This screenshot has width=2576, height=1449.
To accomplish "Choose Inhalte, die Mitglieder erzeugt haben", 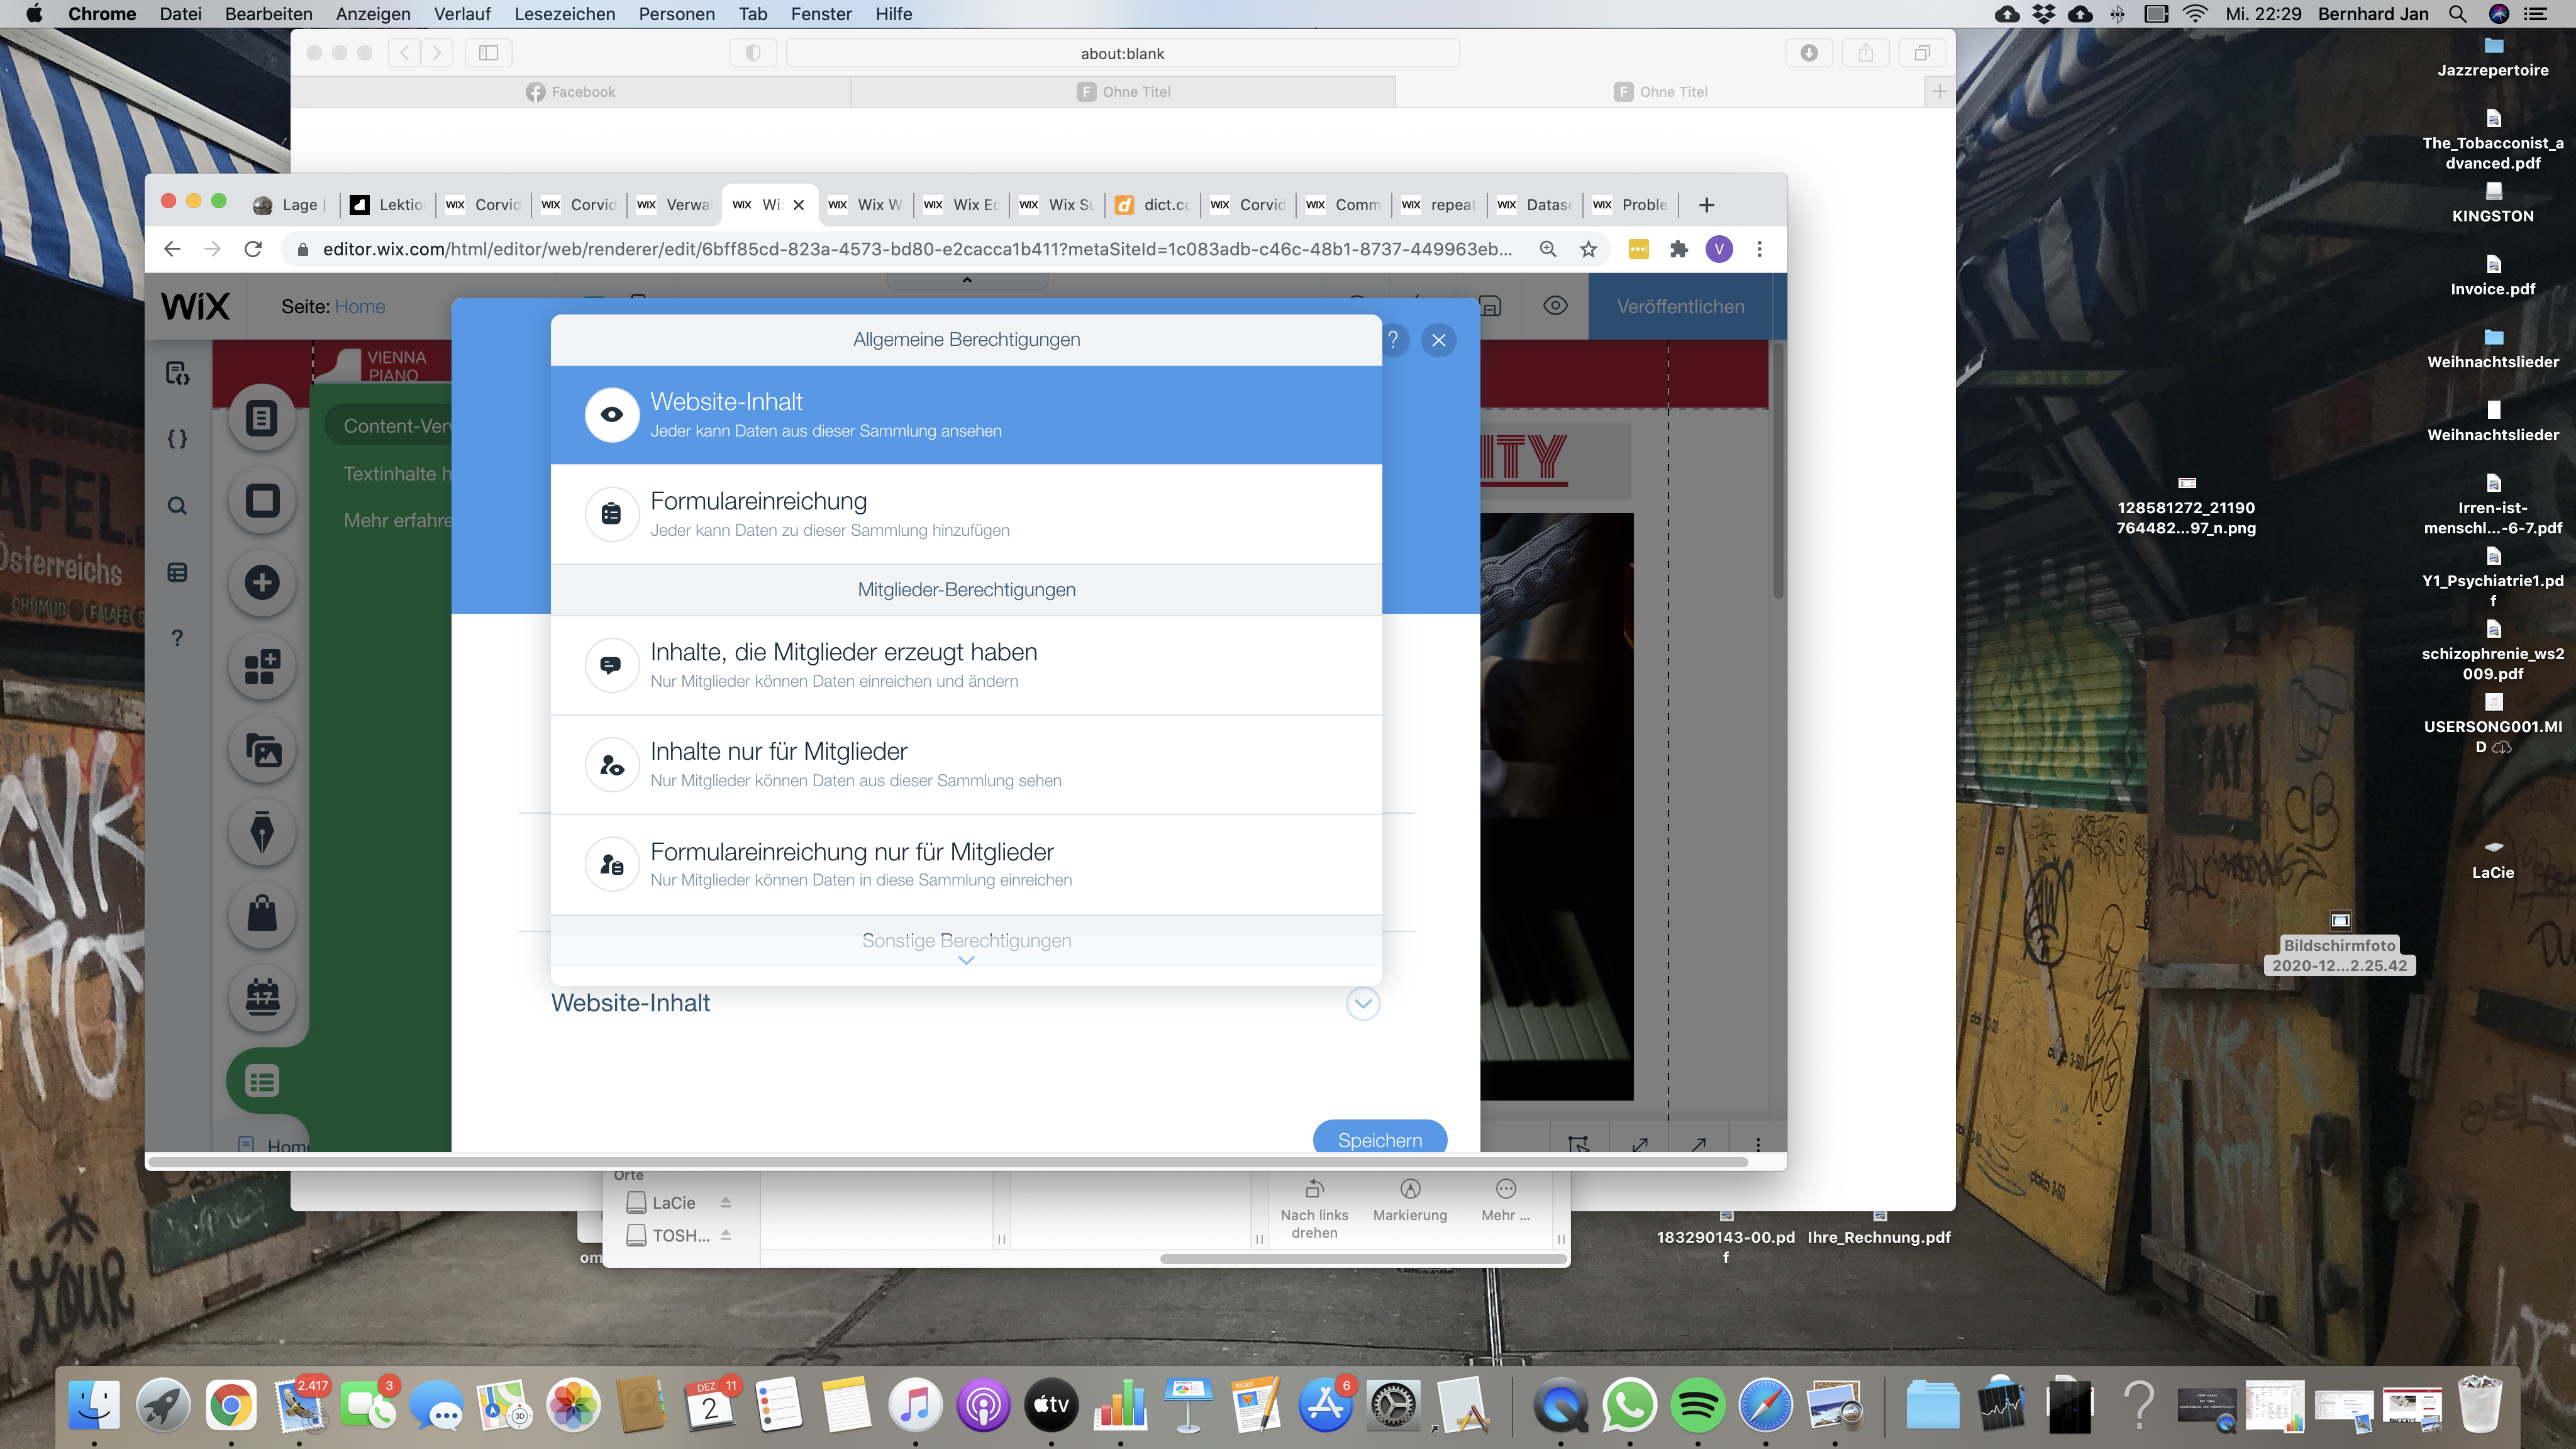I will tap(966, 665).
